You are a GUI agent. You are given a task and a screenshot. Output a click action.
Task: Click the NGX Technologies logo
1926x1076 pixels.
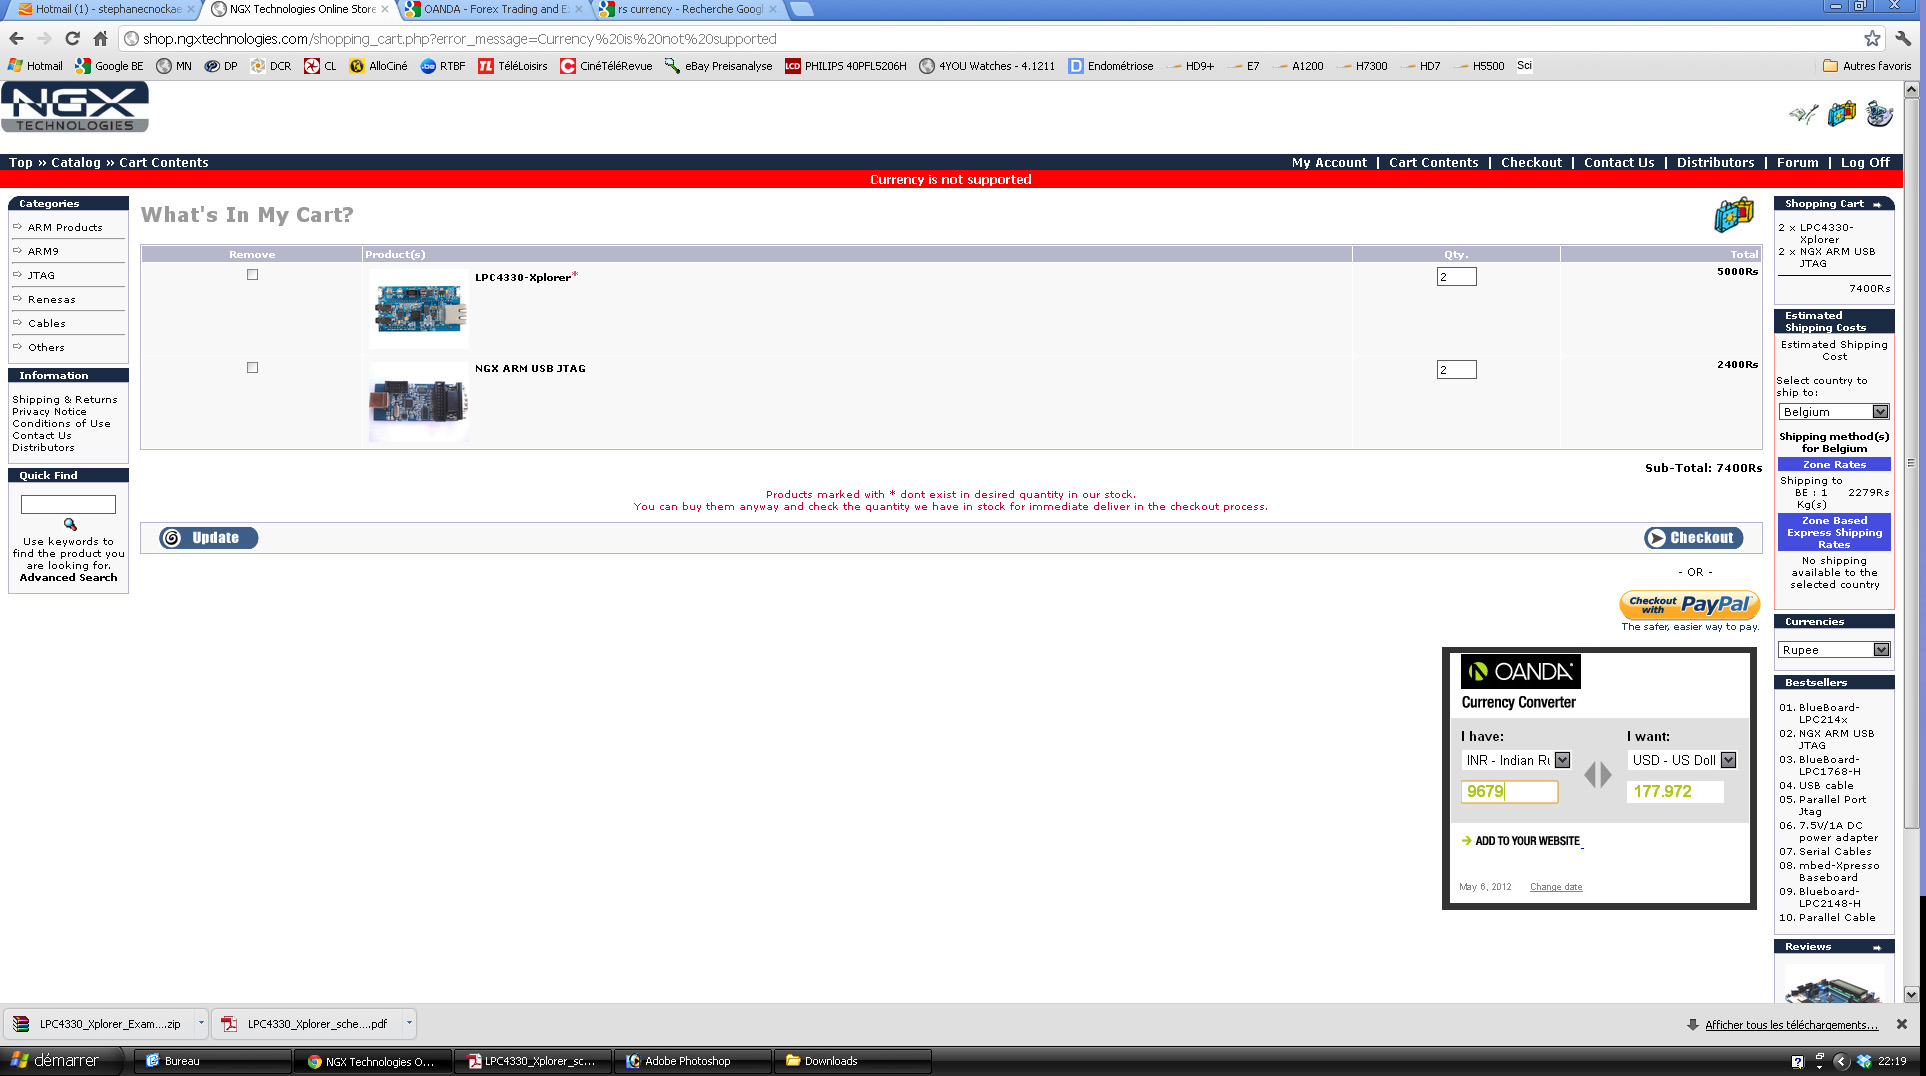click(75, 107)
